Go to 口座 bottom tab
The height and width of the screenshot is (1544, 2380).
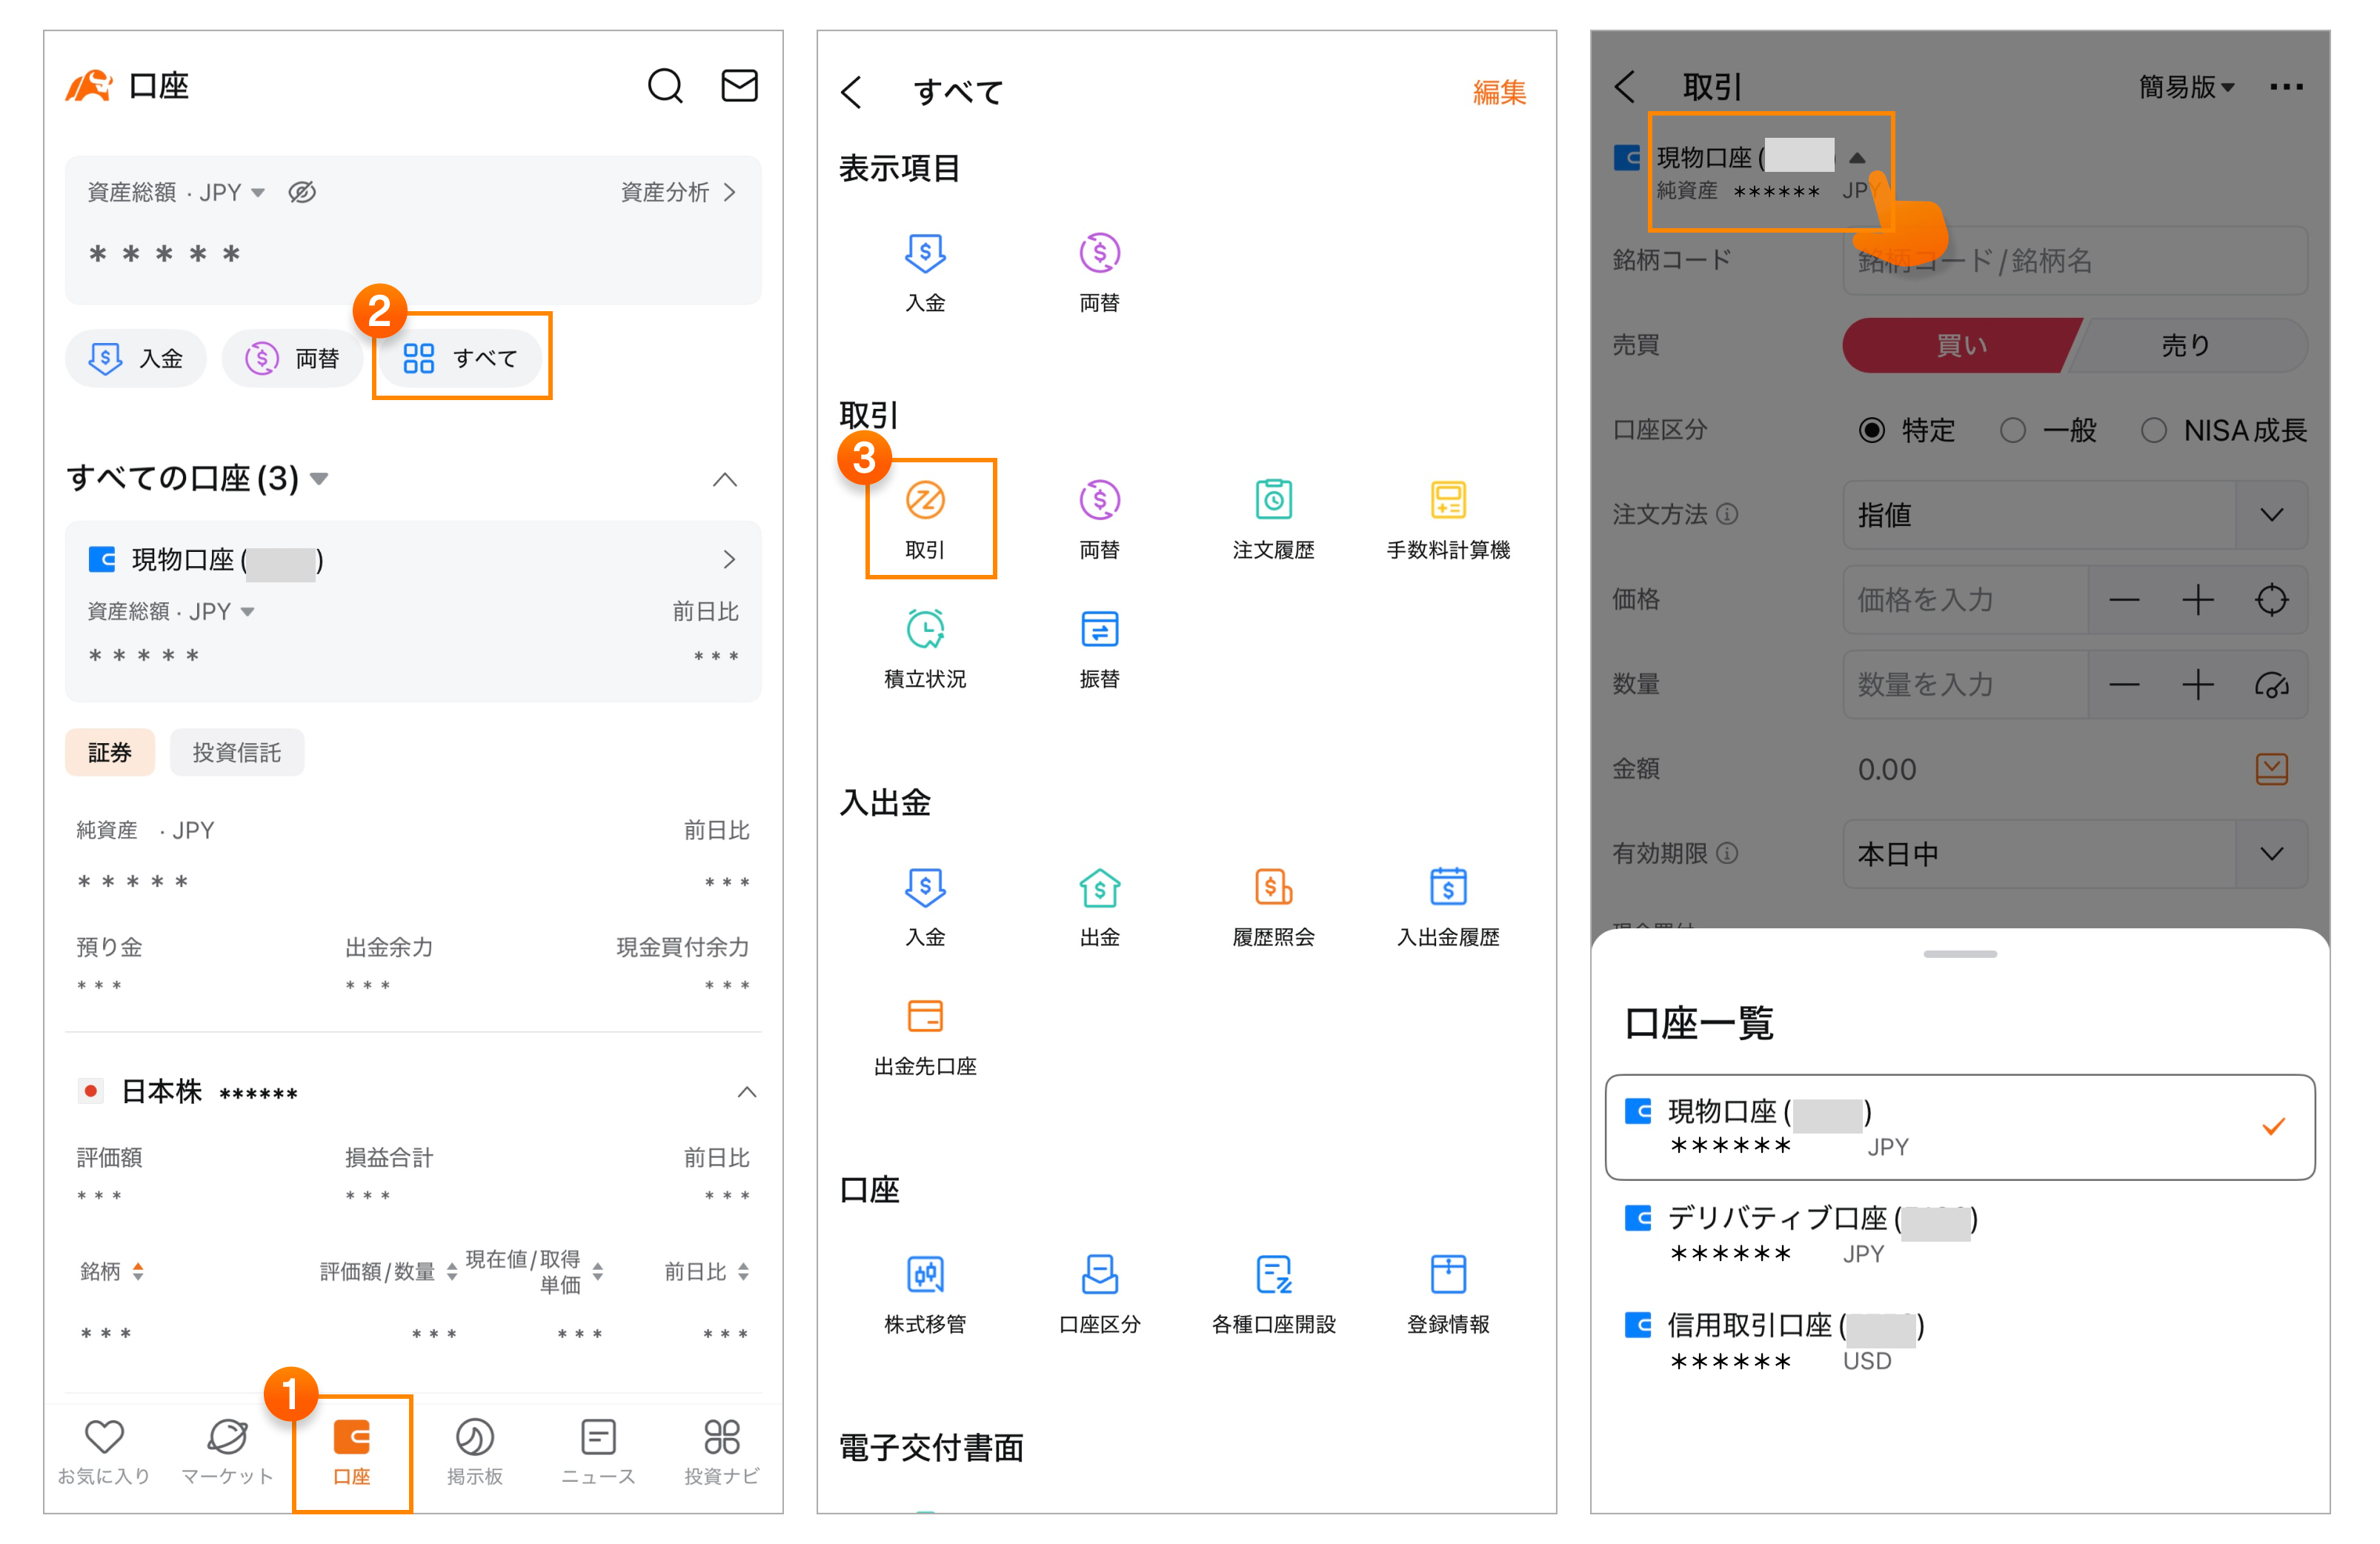point(352,1452)
